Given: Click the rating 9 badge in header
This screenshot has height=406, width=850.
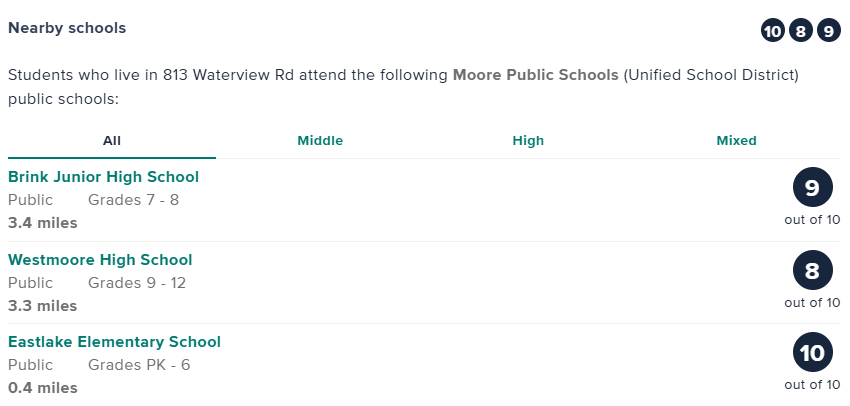Looking at the screenshot, I should pyautogui.click(x=828, y=31).
